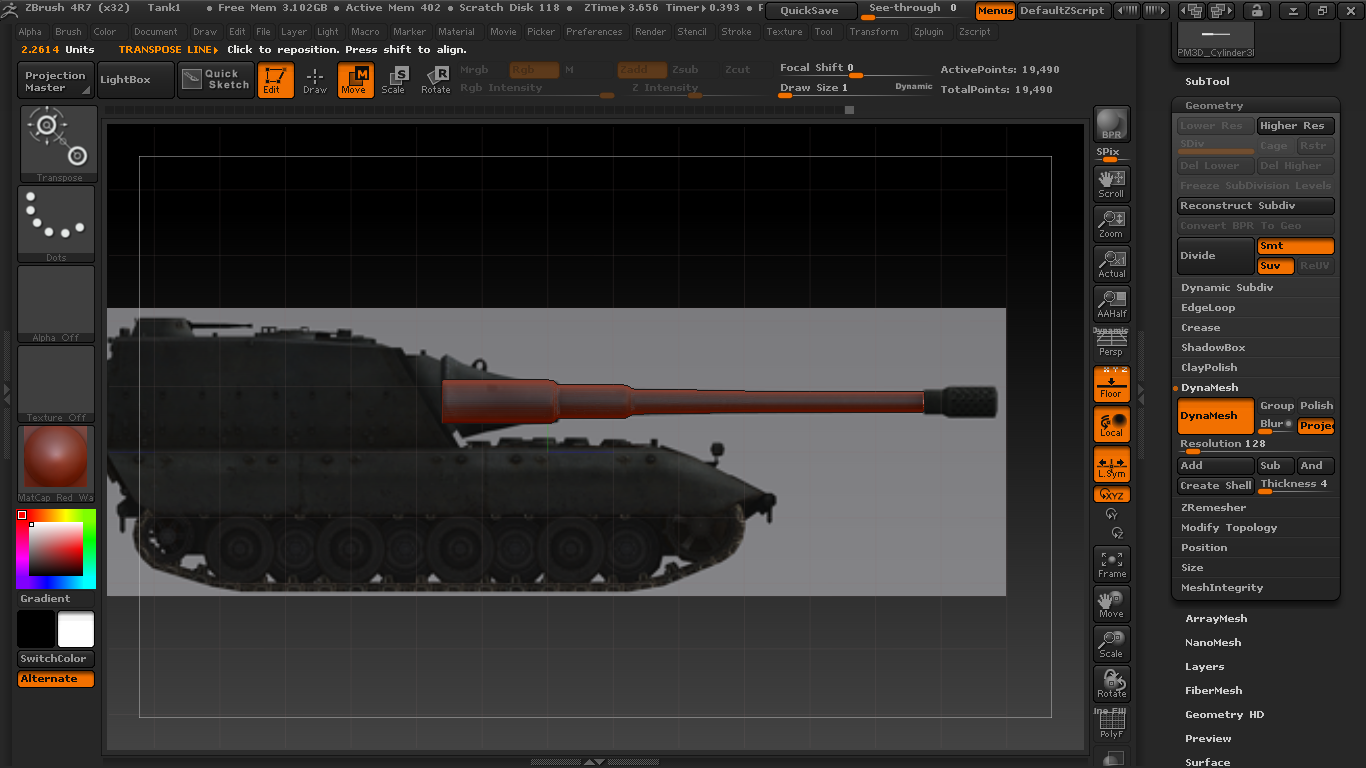Open the Texture Off selector

tap(57, 384)
